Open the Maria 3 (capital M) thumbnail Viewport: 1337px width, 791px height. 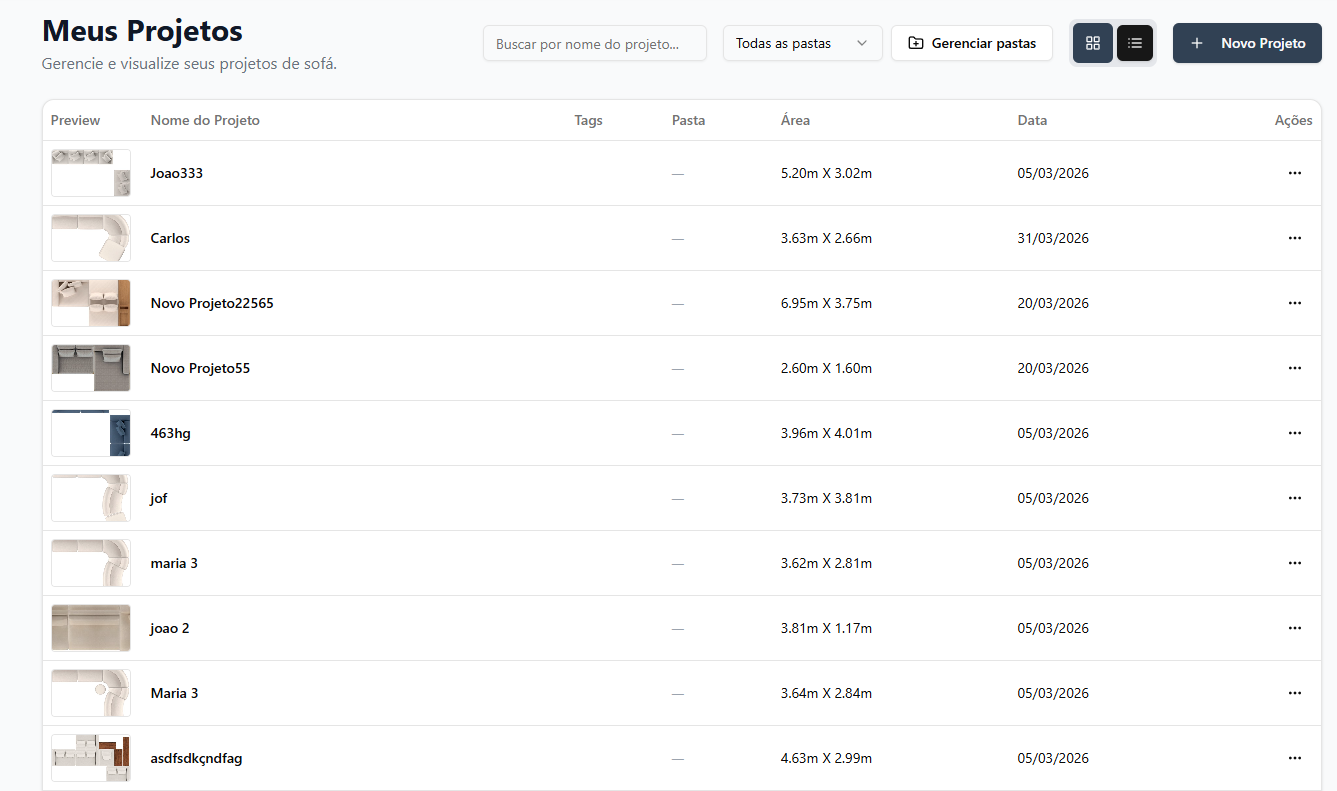[x=91, y=693]
